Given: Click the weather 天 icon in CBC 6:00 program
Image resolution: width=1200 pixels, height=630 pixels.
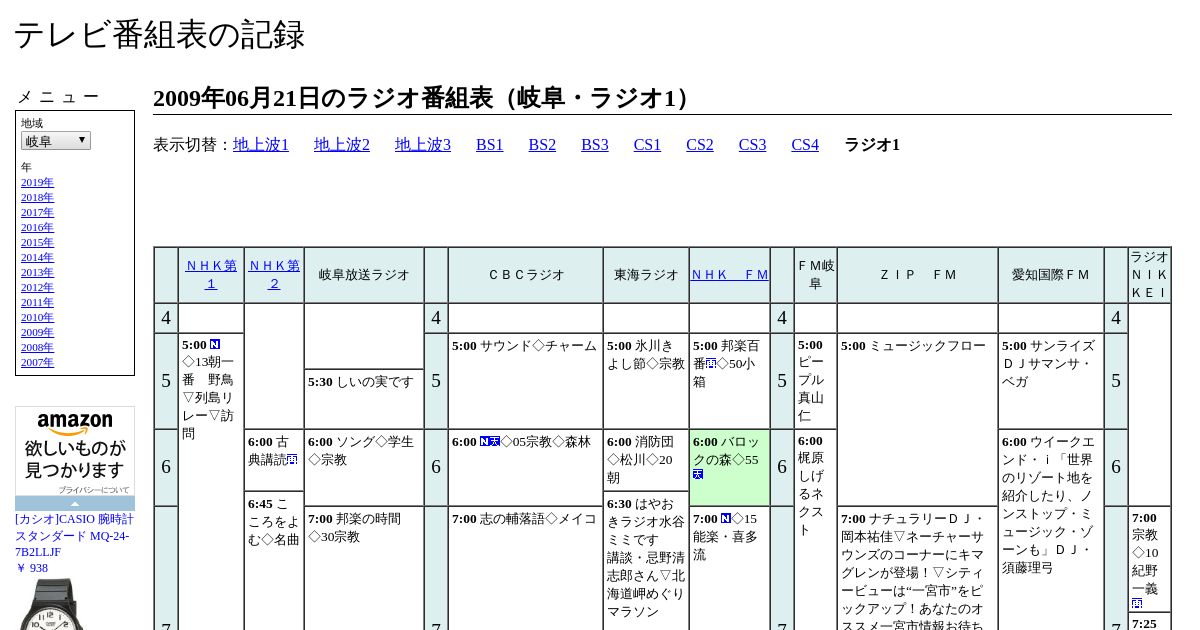Looking at the screenshot, I should click(495, 441).
